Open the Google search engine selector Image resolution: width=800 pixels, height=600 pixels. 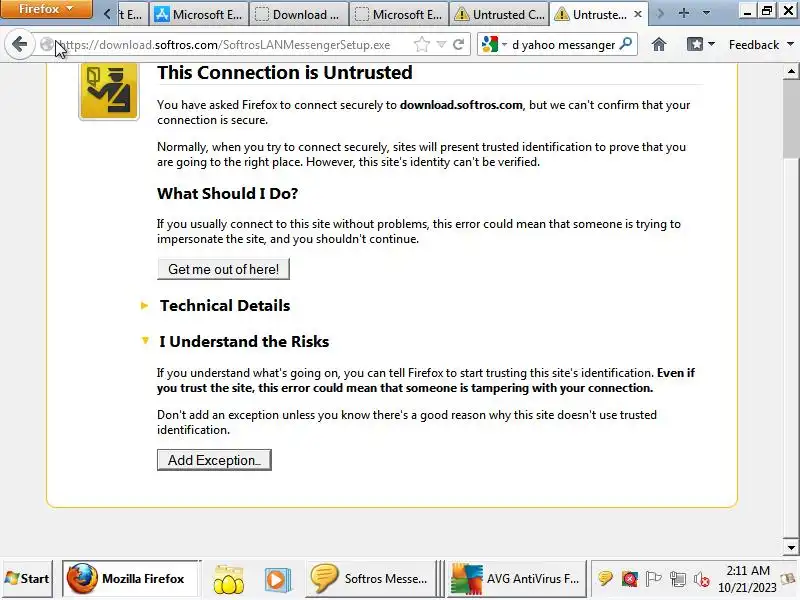pos(493,45)
